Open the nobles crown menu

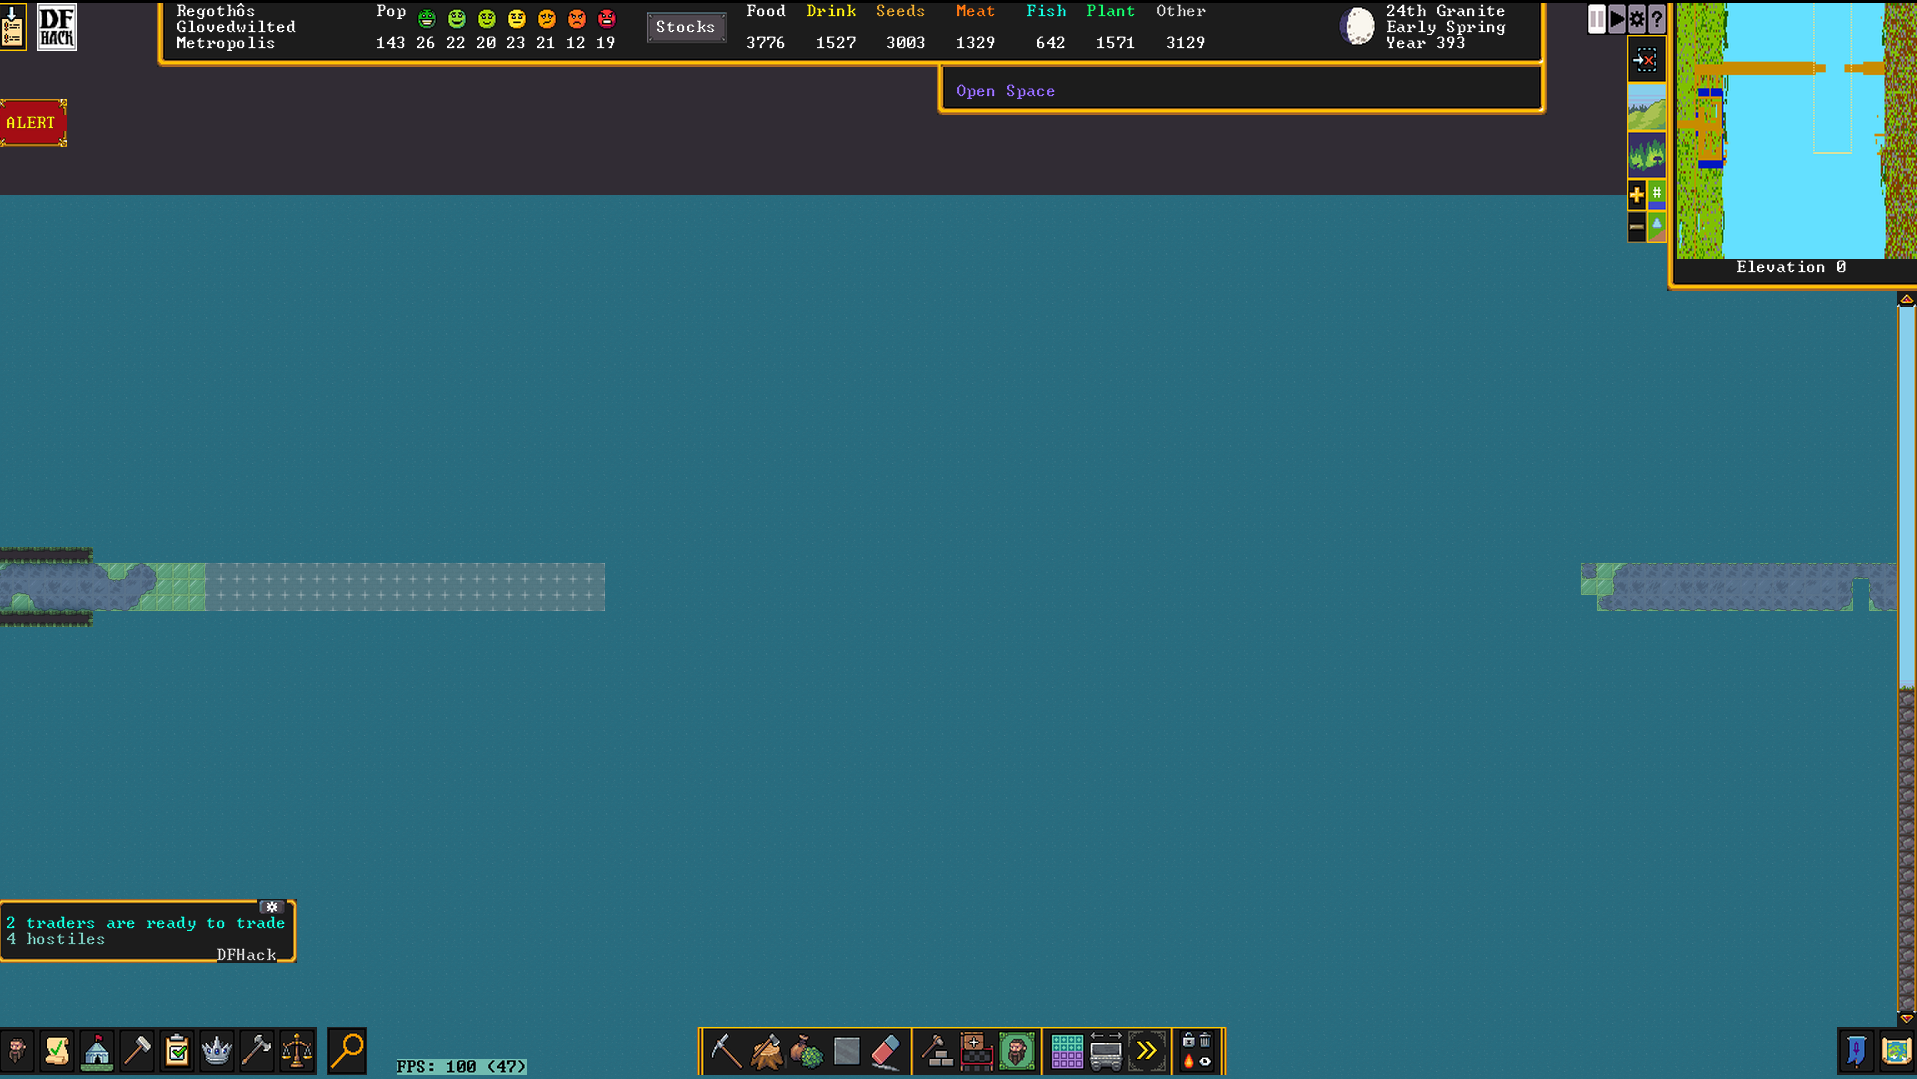pyautogui.click(x=217, y=1051)
